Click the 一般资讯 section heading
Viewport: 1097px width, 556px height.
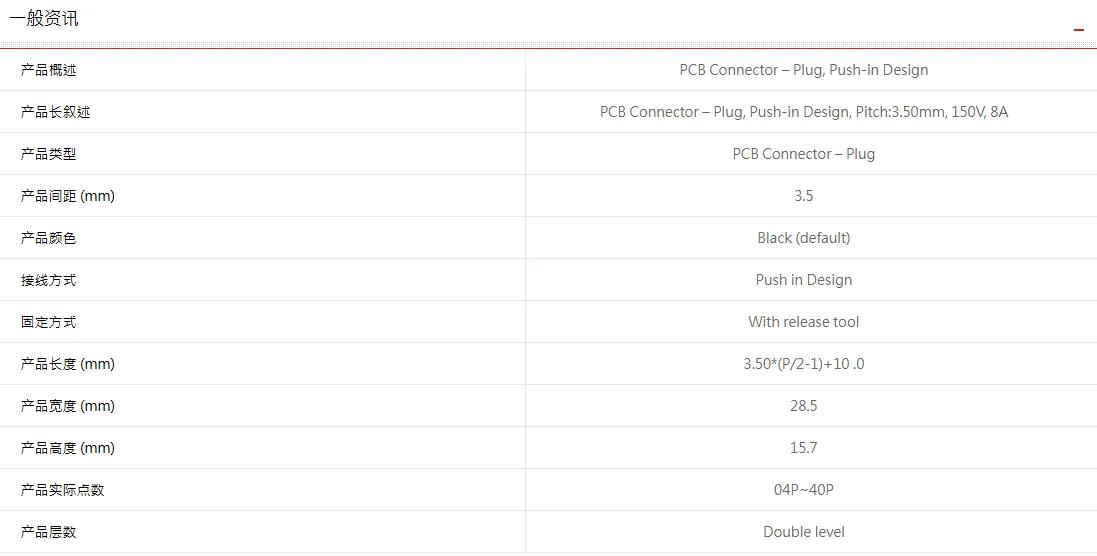pos(43,19)
